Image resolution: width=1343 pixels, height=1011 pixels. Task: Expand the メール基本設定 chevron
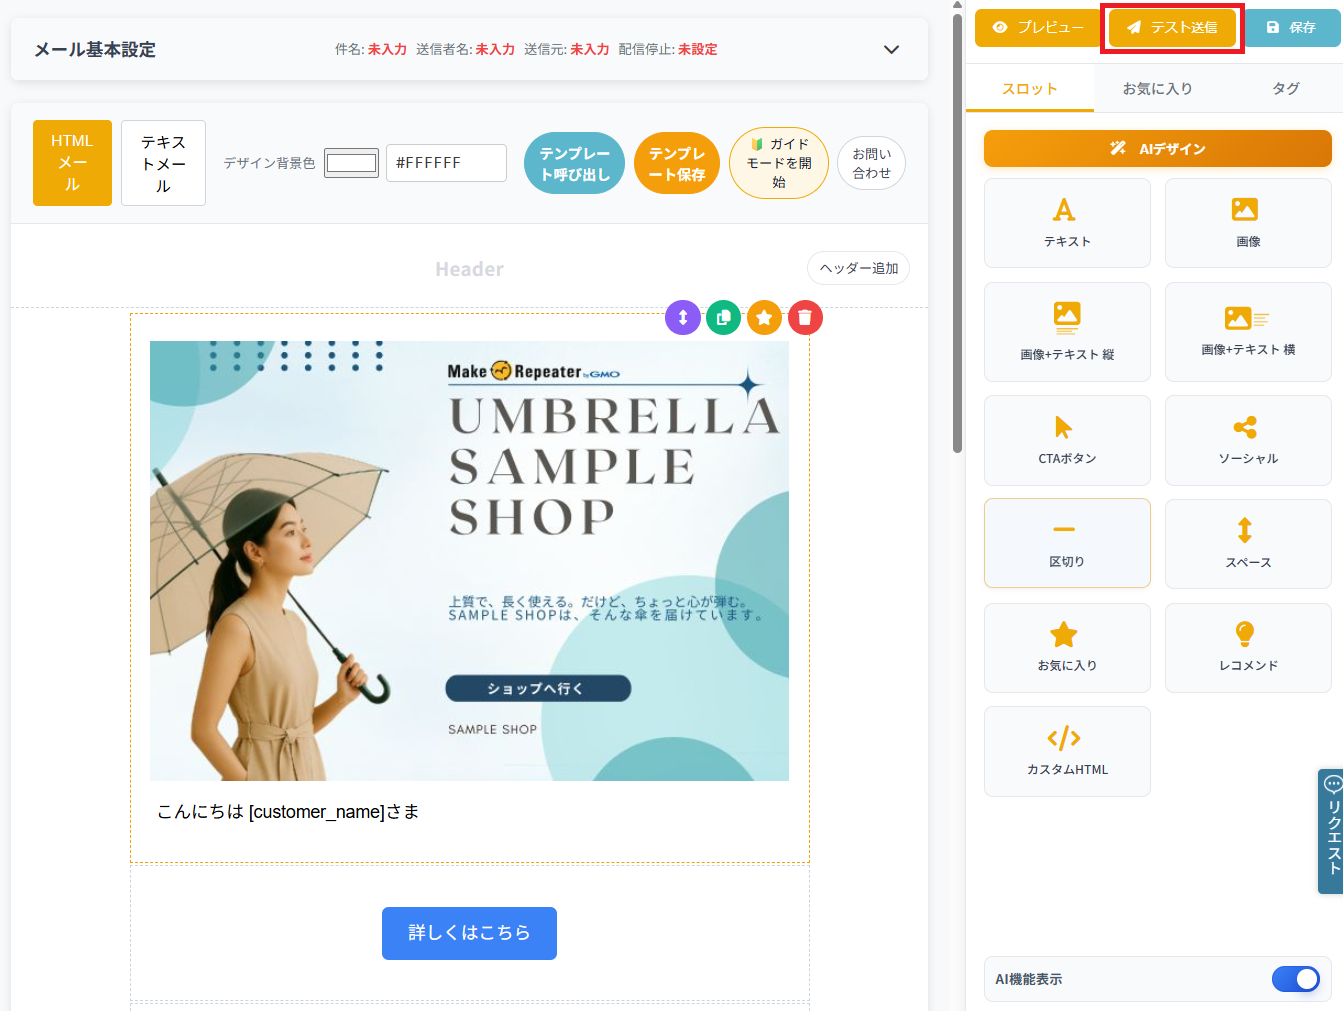(x=891, y=49)
